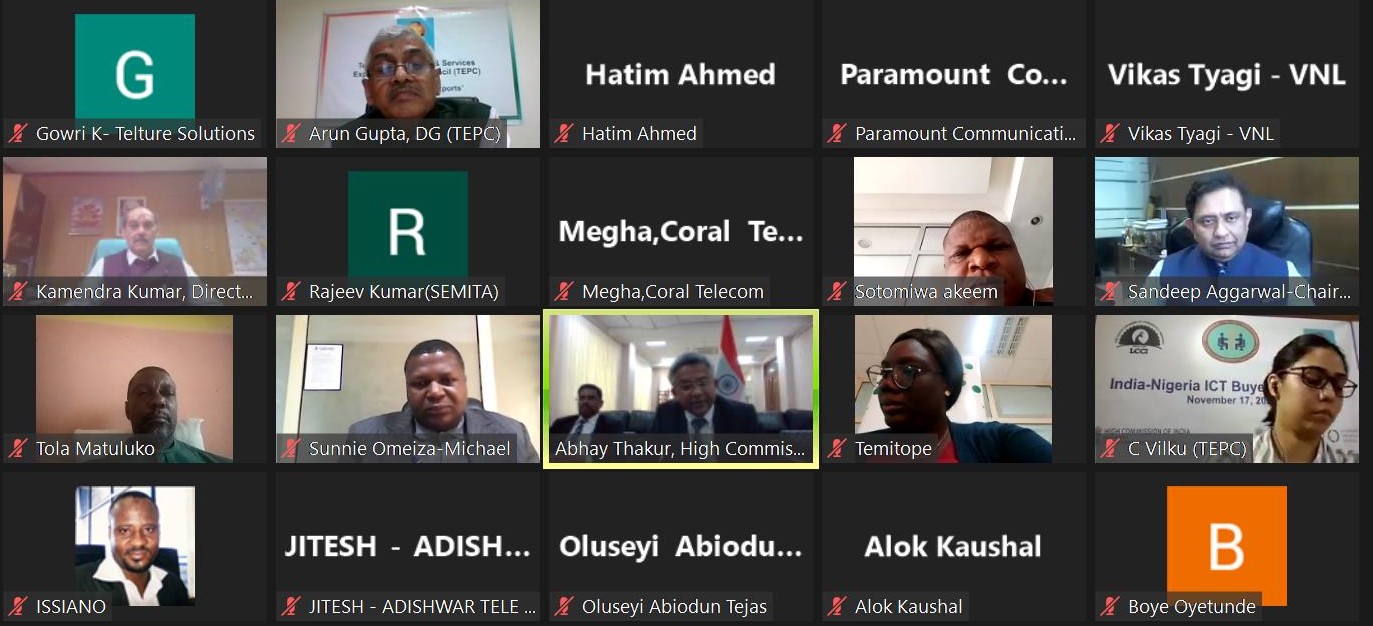The image size is (1373, 626).
Task: Click the Megha,Coral Telecom participant tile
Action: click(x=681, y=231)
